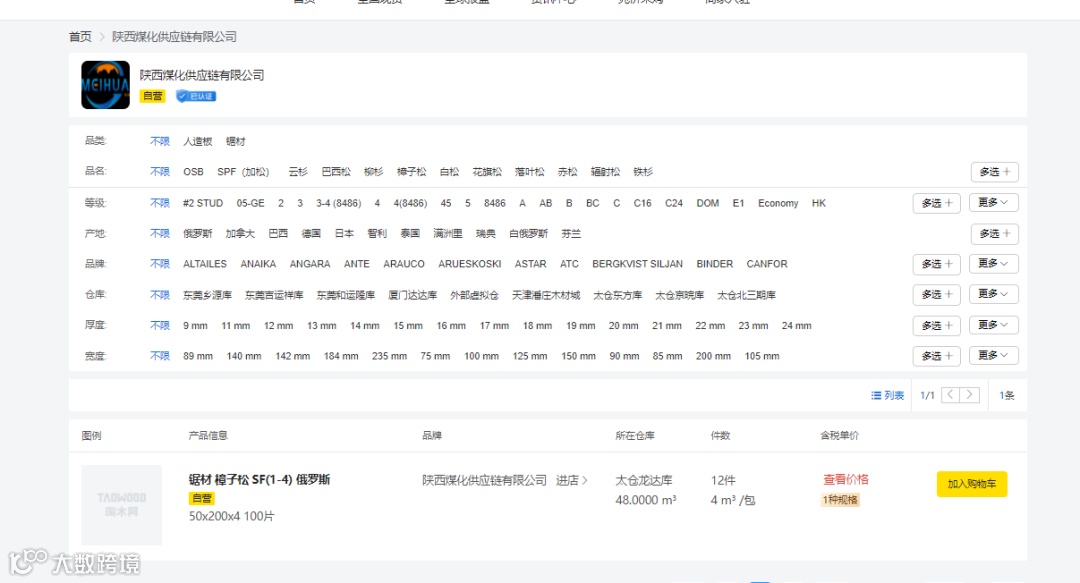Expand 更多 options in 等级 row
This screenshot has height=583, width=1080.
click(x=993, y=203)
